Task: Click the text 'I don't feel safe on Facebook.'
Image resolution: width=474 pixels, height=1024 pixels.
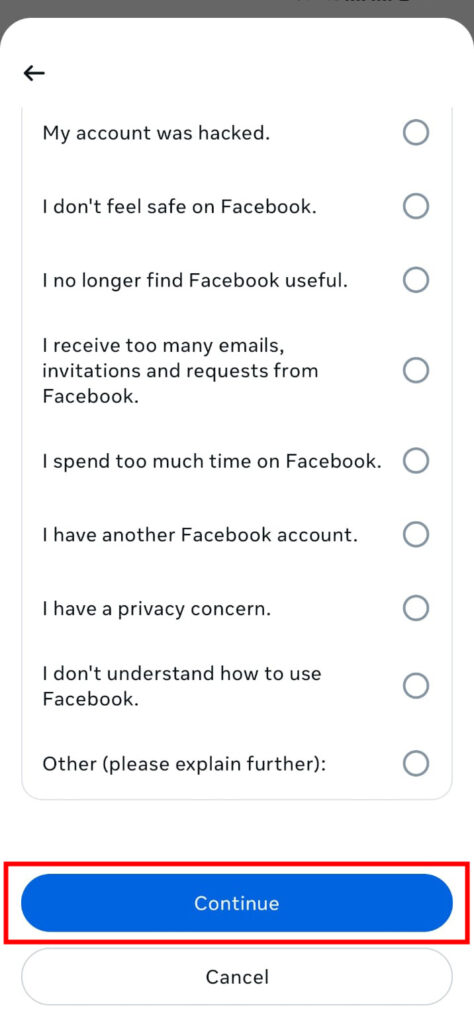Action: (180, 207)
